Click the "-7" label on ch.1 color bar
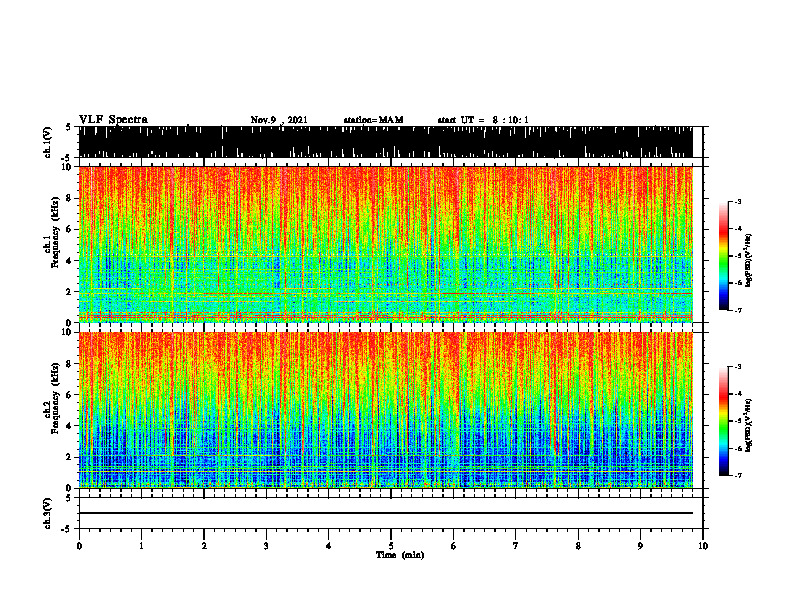The height and width of the screenshot is (612, 792). point(738,310)
